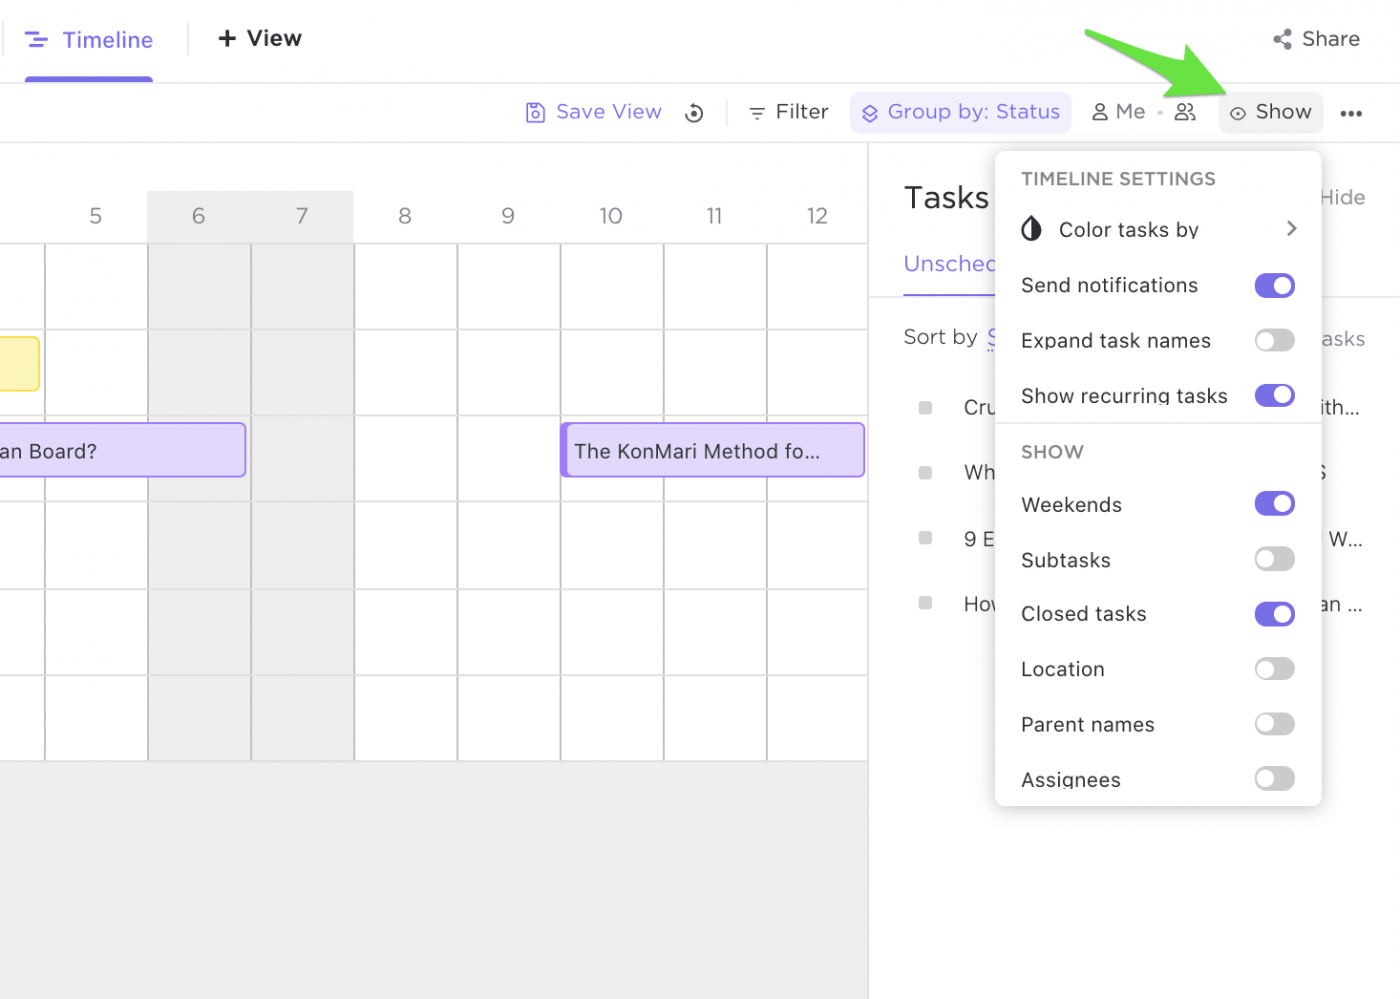Click the three-dot more options icon

[1351, 113]
